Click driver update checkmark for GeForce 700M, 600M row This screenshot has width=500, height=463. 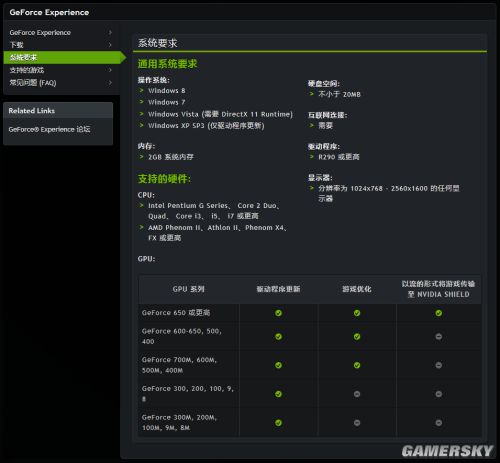(278, 365)
